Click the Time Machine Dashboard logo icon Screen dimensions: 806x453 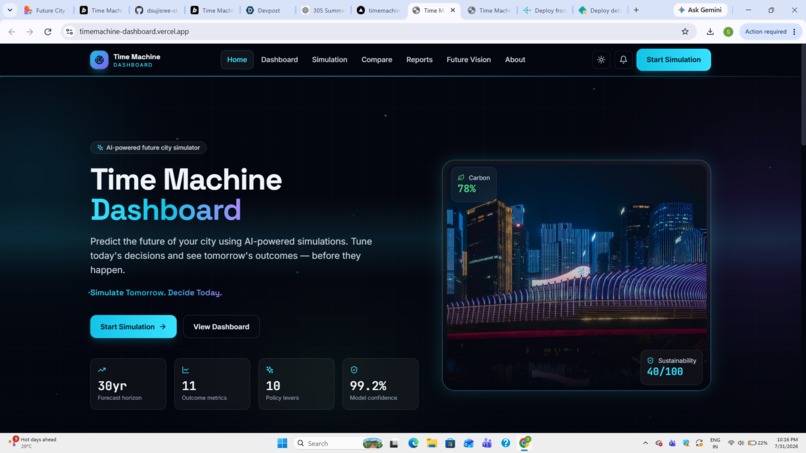(99, 60)
